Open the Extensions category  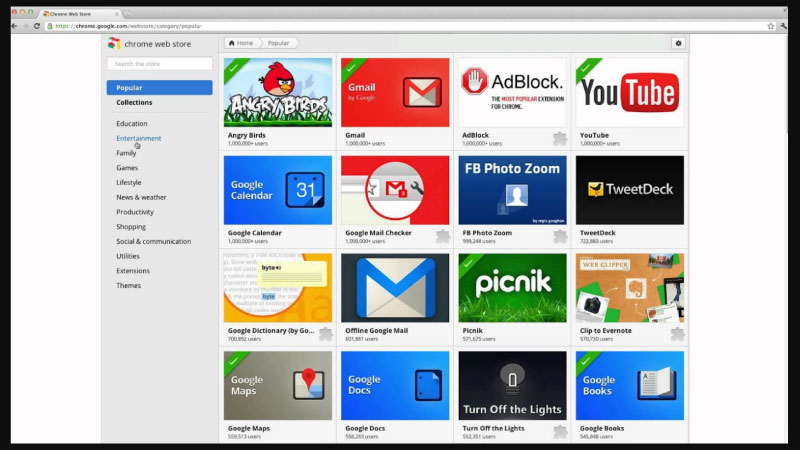point(133,271)
